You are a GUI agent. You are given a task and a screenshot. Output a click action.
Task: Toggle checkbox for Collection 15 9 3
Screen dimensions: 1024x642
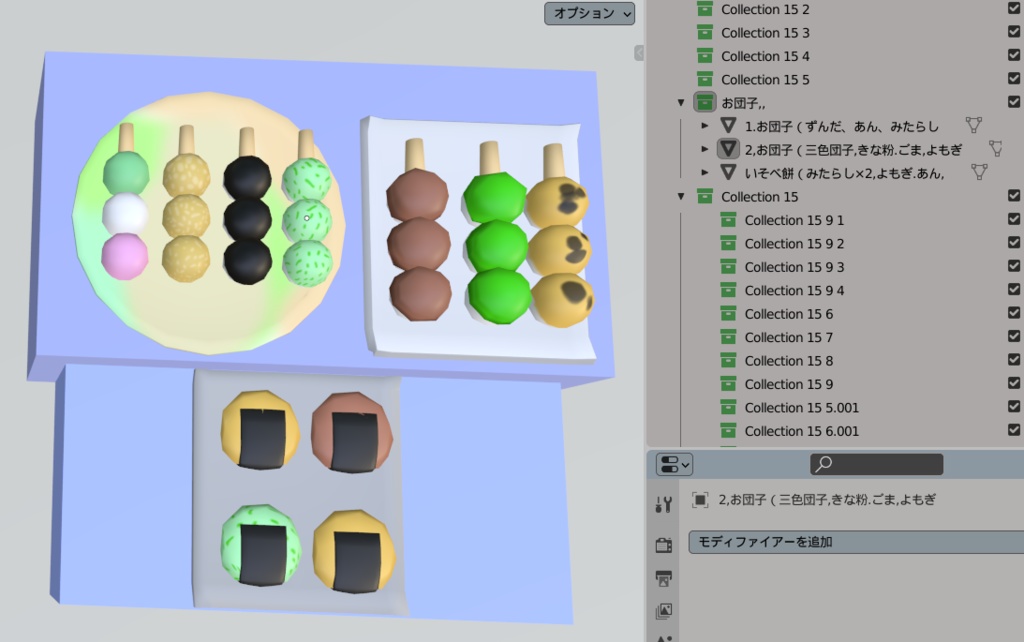click(1014, 266)
